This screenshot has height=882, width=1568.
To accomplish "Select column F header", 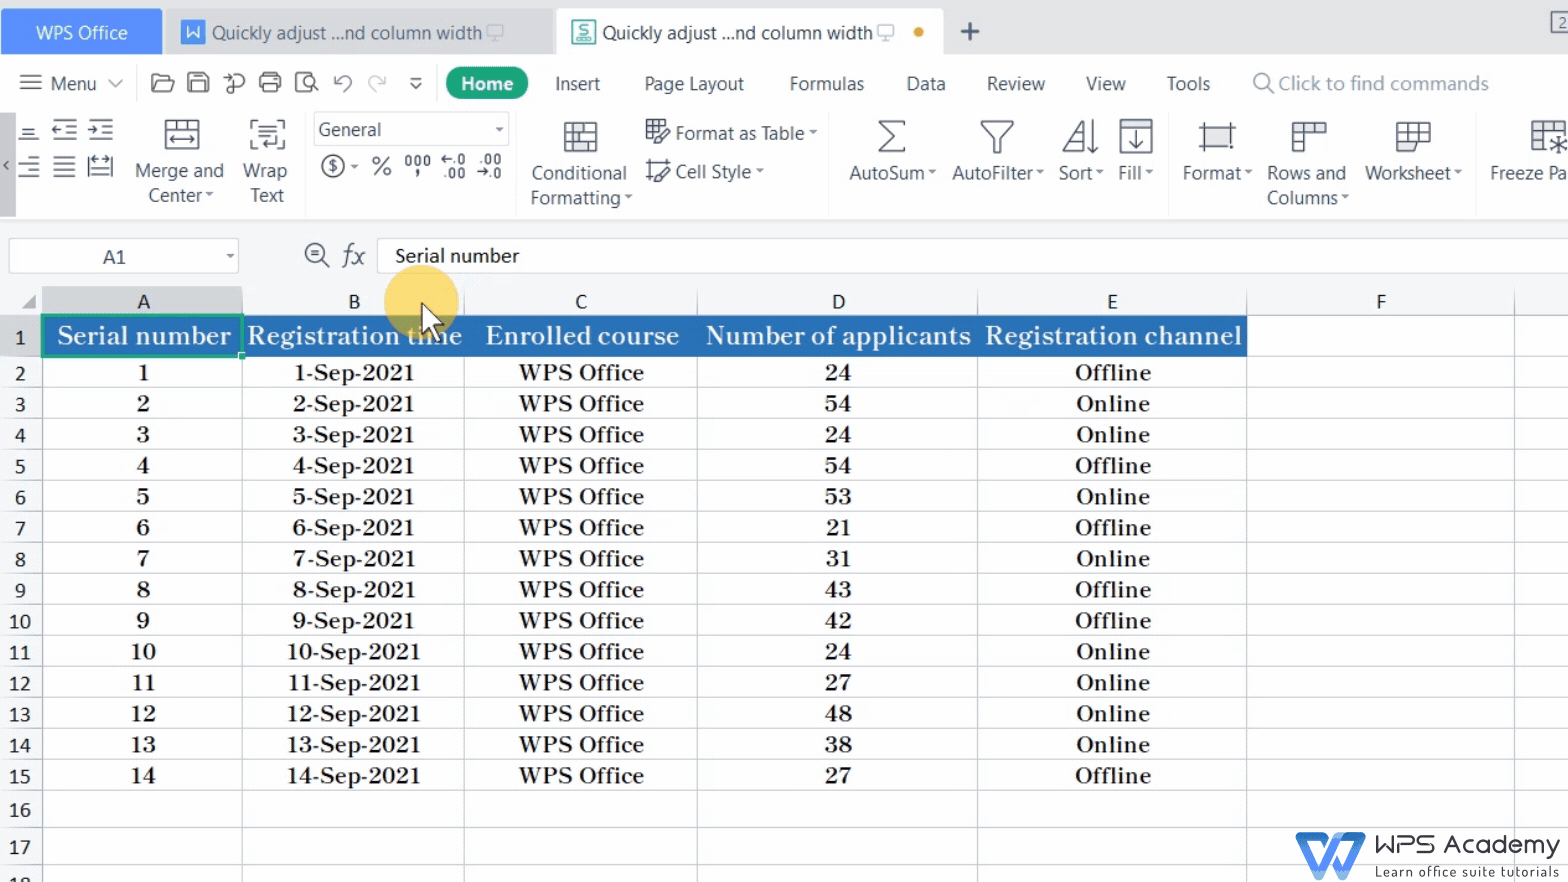I will (1380, 301).
